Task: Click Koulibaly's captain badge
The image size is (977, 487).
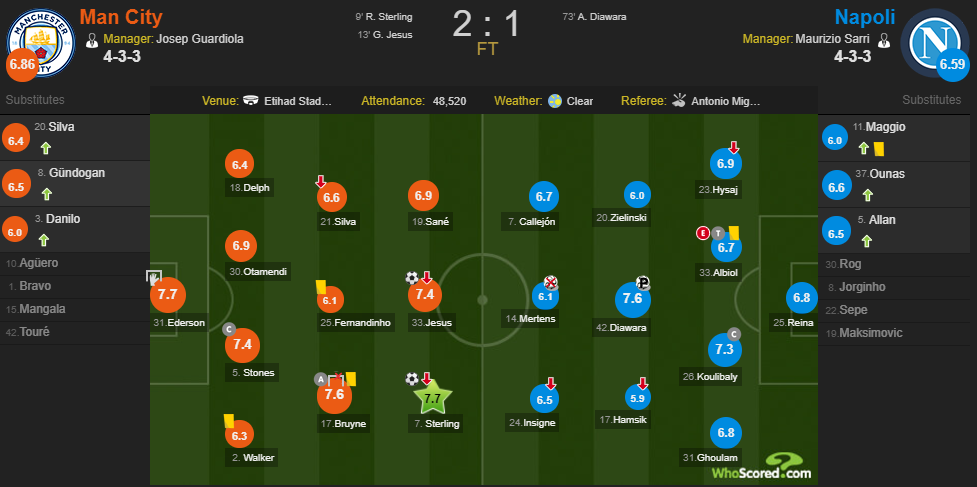Action: pyautogui.click(x=734, y=334)
